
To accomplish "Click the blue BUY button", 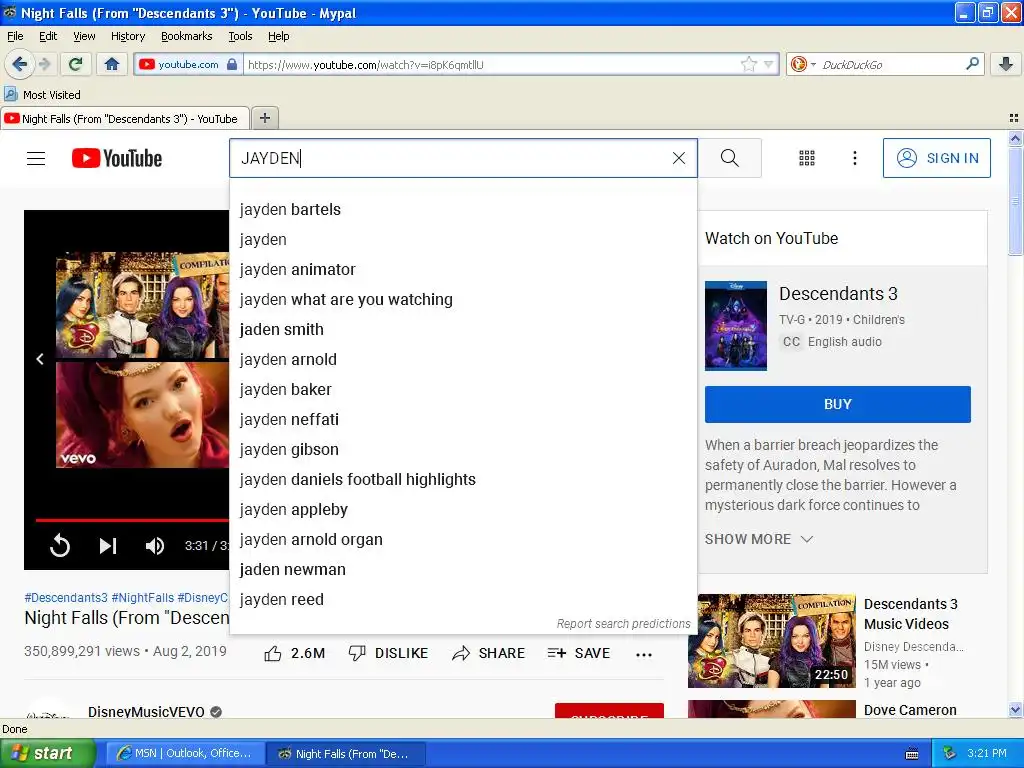I will point(838,404).
